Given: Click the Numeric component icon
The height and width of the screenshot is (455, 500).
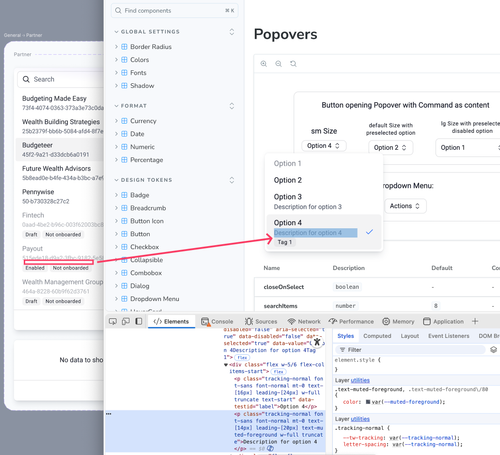Looking at the screenshot, I should (124, 147).
